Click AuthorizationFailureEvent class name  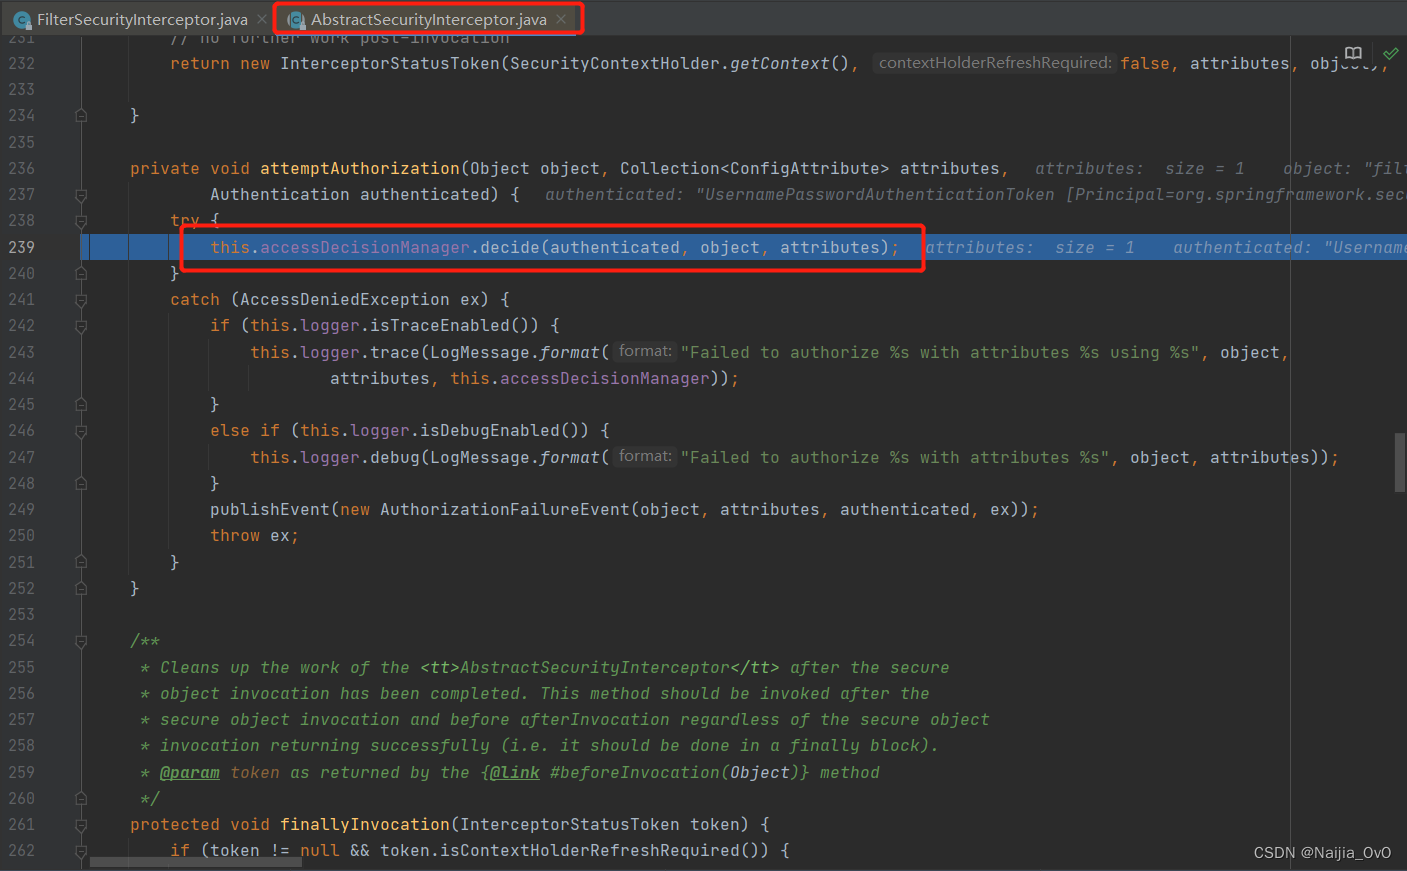[x=505, y=509]
